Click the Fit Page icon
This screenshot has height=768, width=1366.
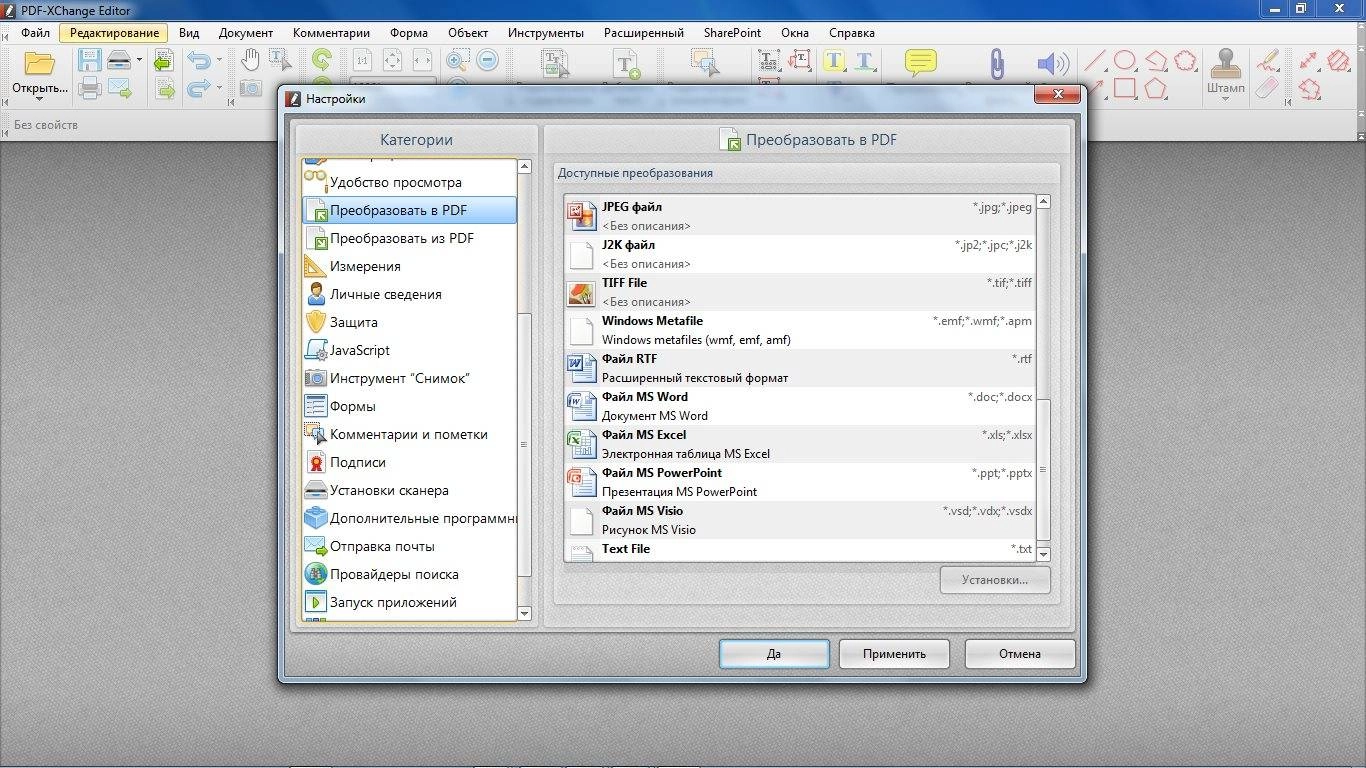[x=392, y=60]
